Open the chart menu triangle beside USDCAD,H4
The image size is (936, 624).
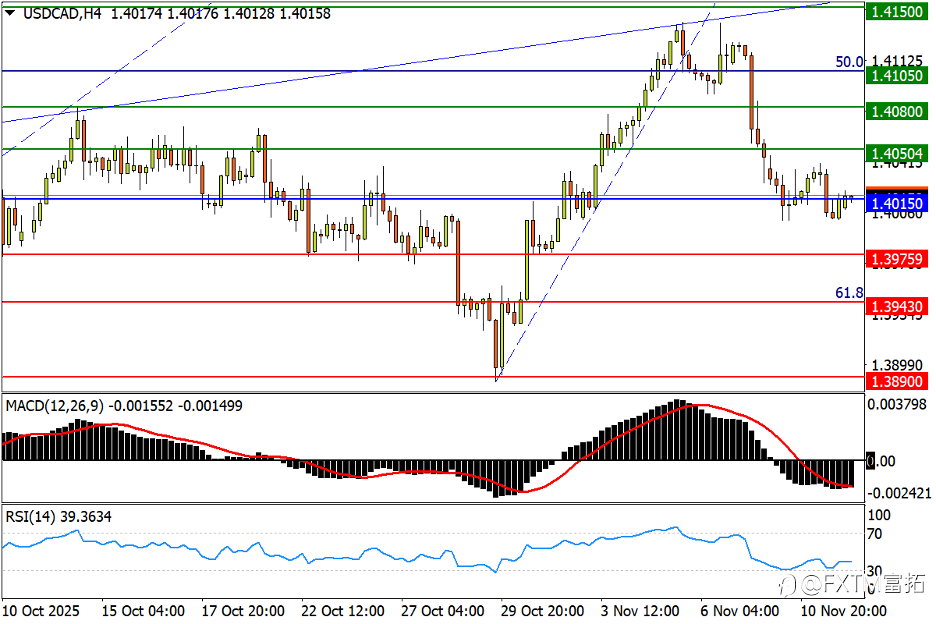point(10,13)
